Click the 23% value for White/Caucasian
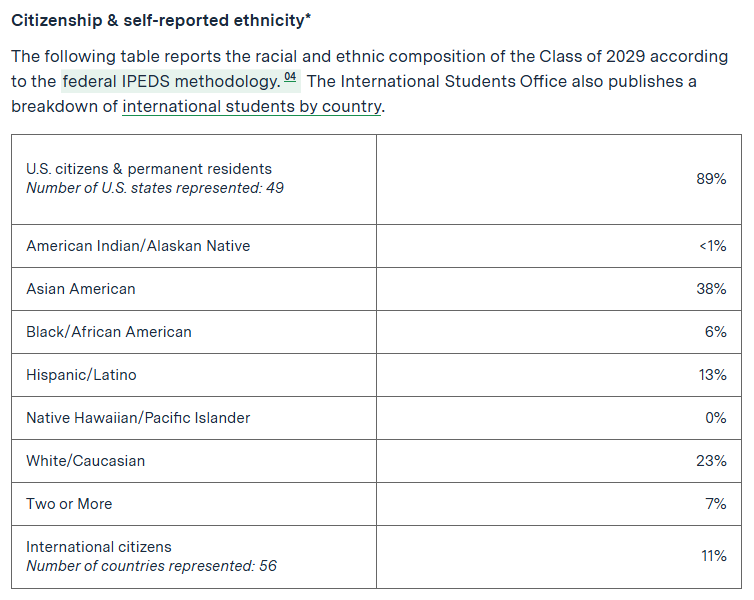Viewport: 754px width, 600px height. [711, 461]
